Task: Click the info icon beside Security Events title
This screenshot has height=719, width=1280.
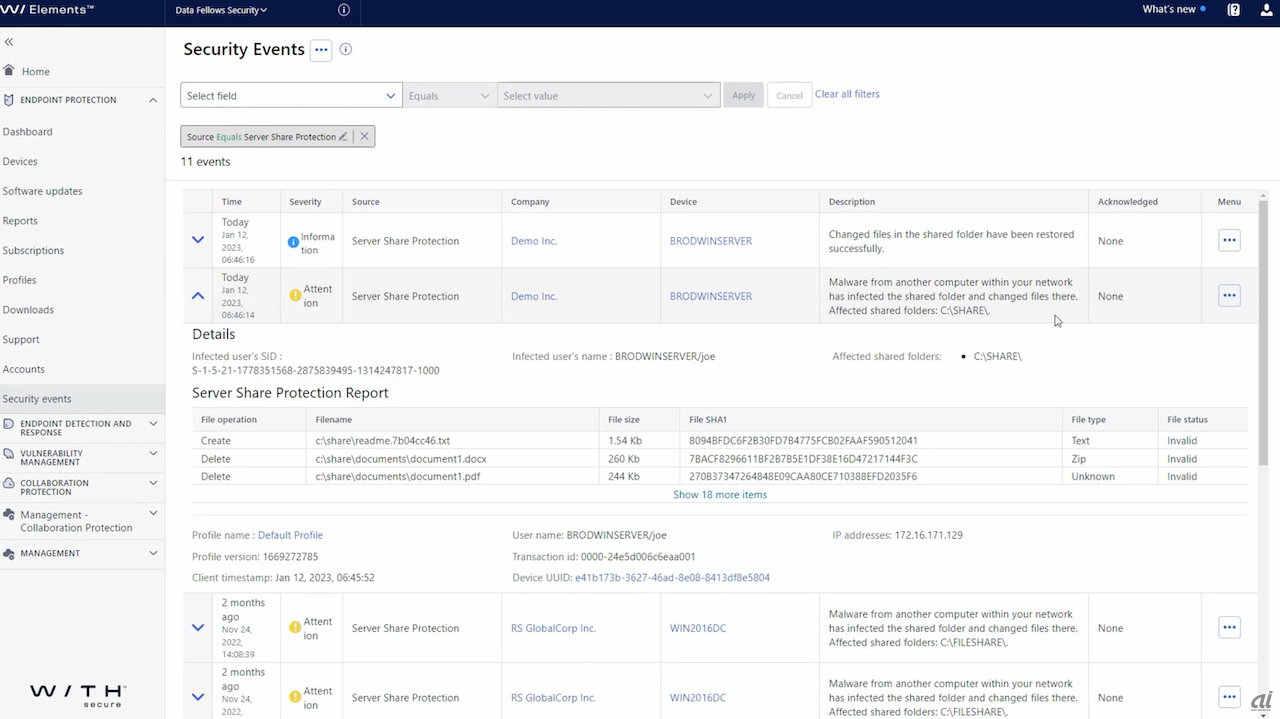Action: point(346,49)
